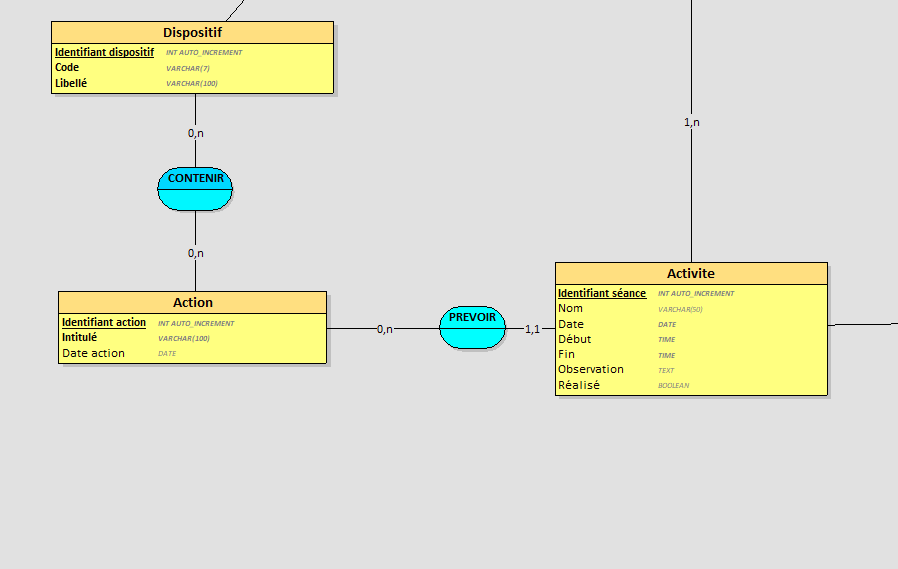The height and width of the screenshot is (569, 898).
Task: Click the Identifiant séance attribute
Action: coord(602,293)
